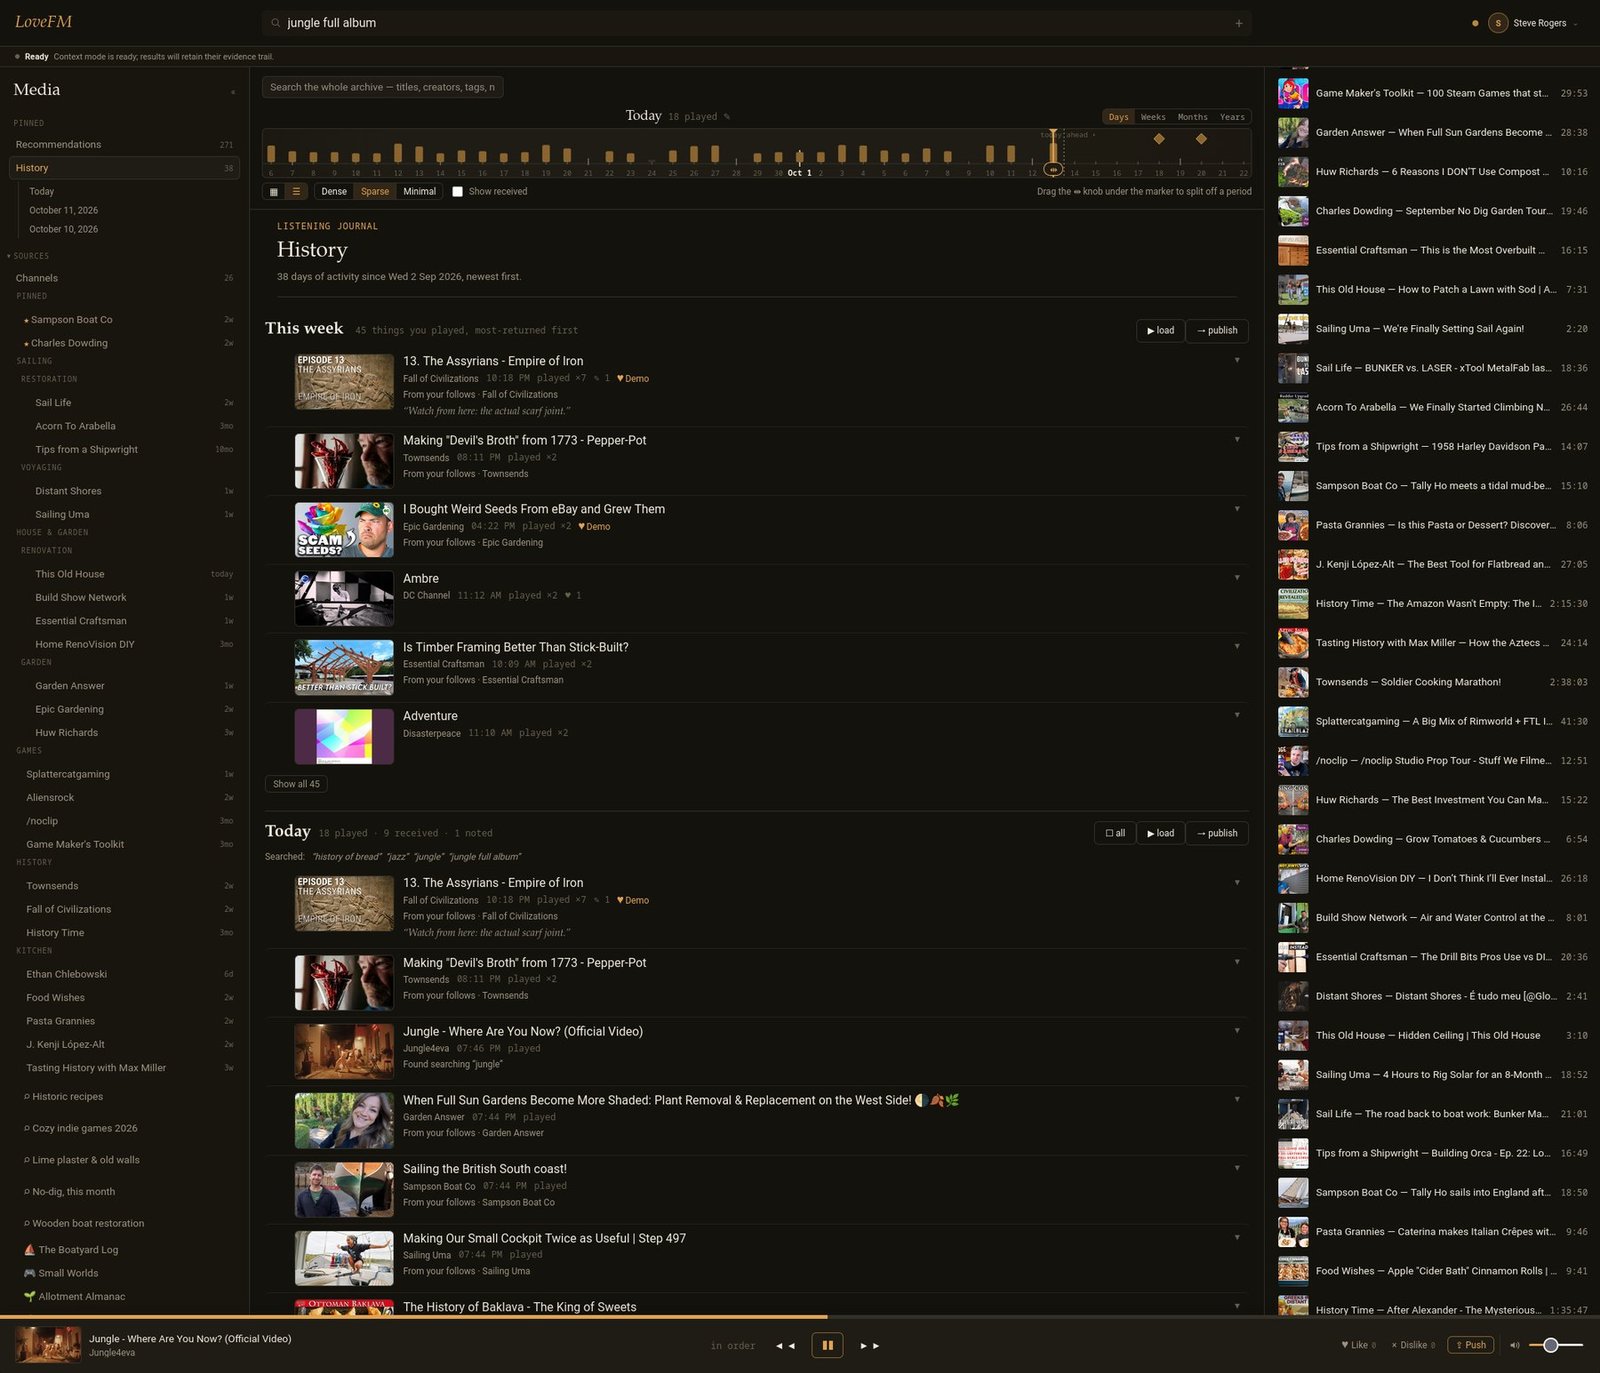The width and height of the screenshot is (1600, 1373).
Task: Click the speaker mute icon
Action: [1514, 1345]
